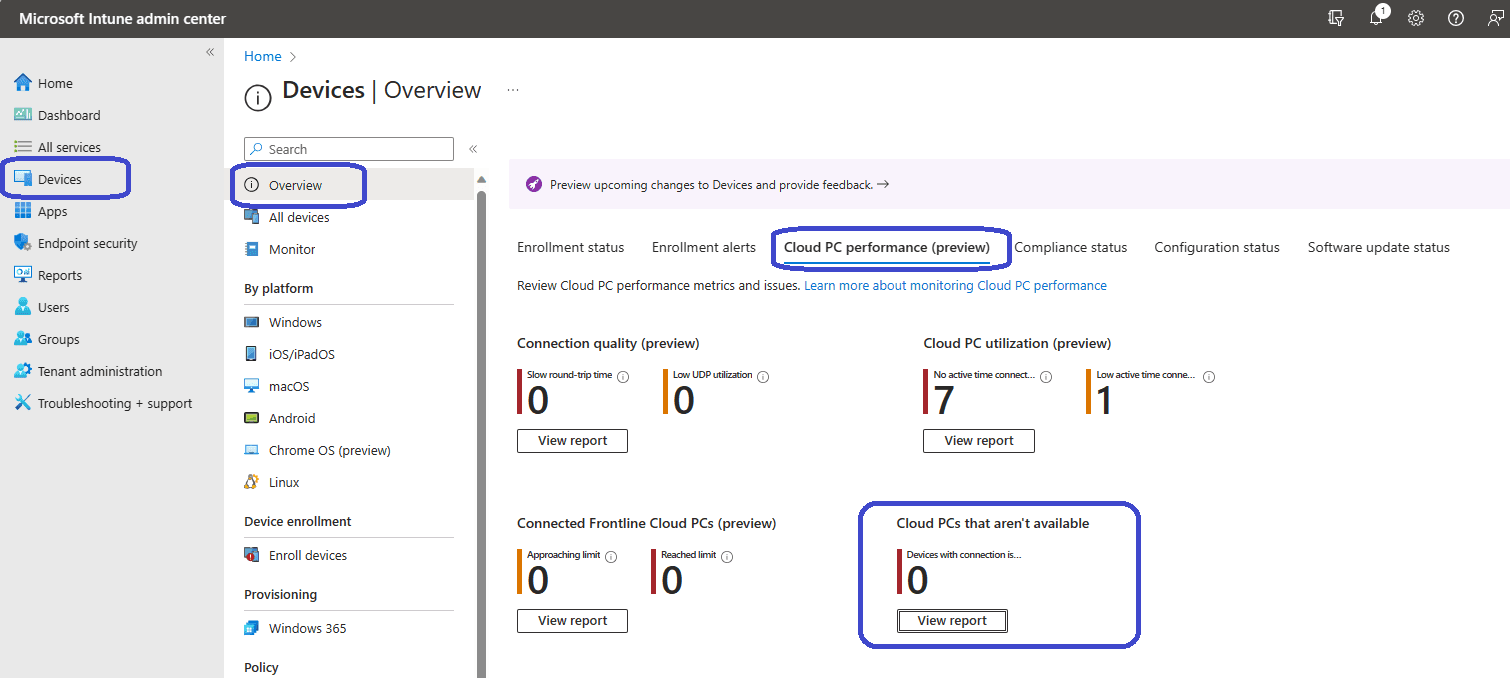
Task: View report under Cloud PC utilization
Action: coord(978,441)
